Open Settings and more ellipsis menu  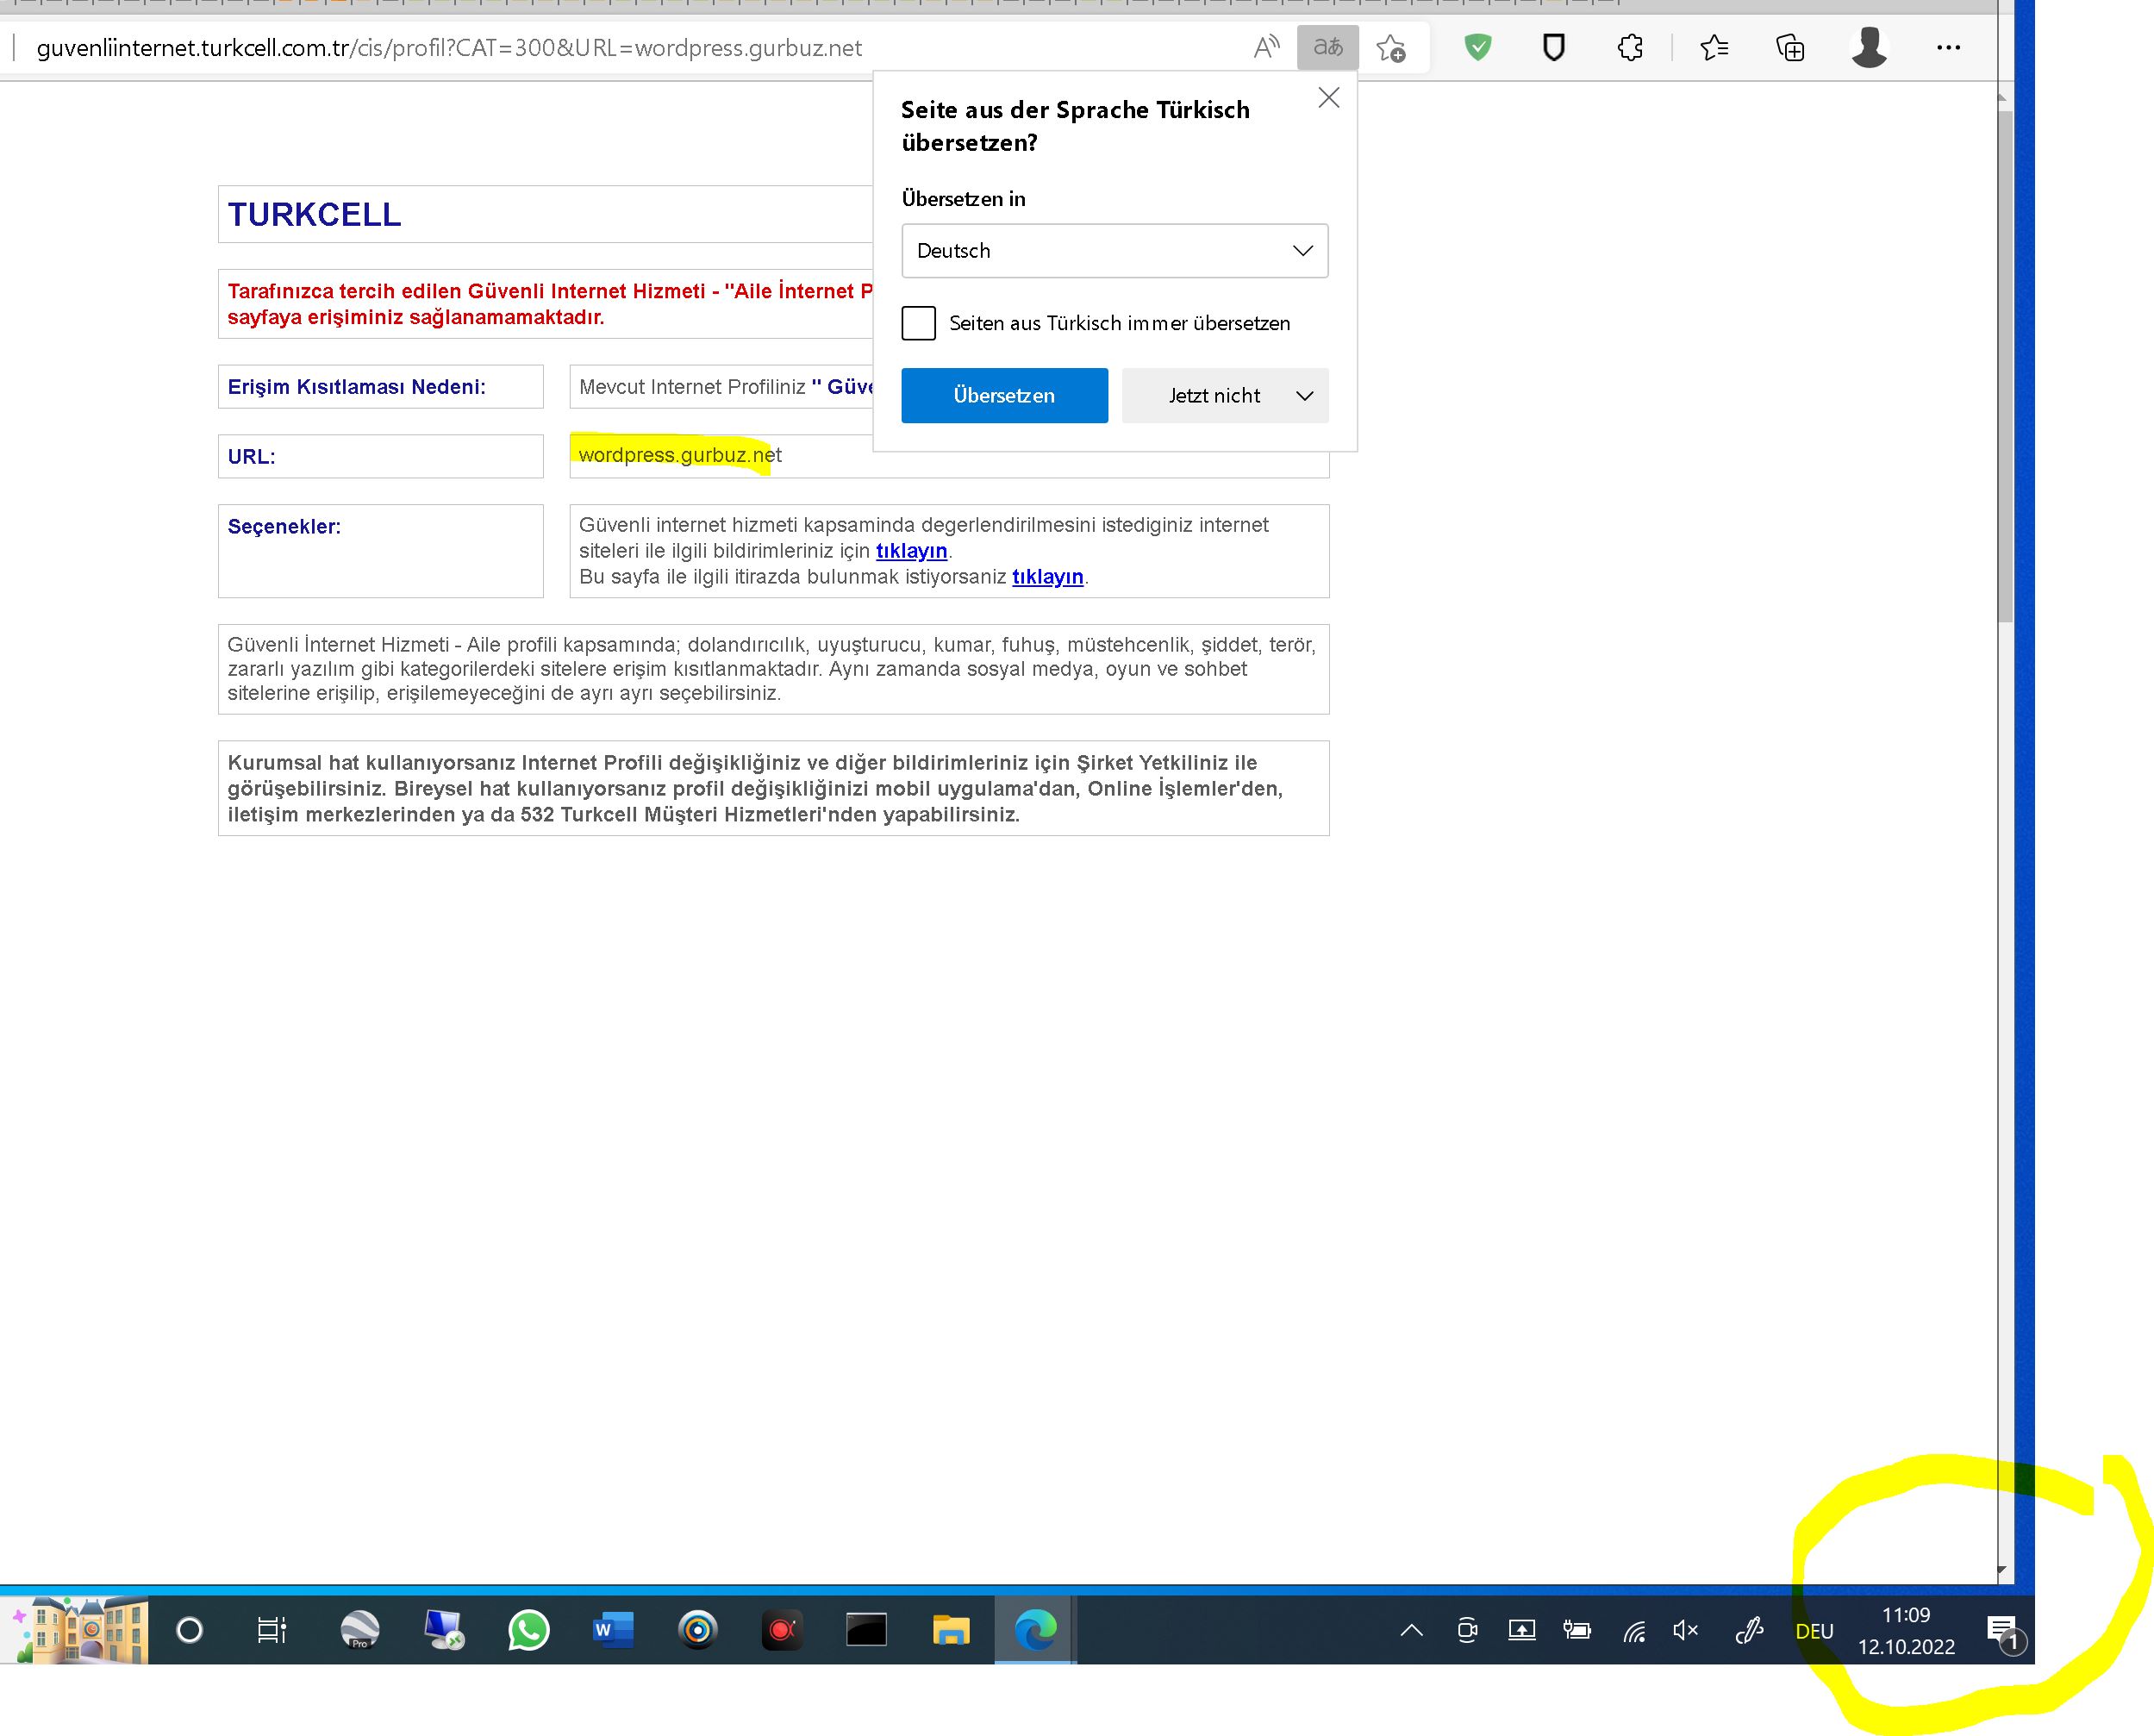(x=1948, y=47)
